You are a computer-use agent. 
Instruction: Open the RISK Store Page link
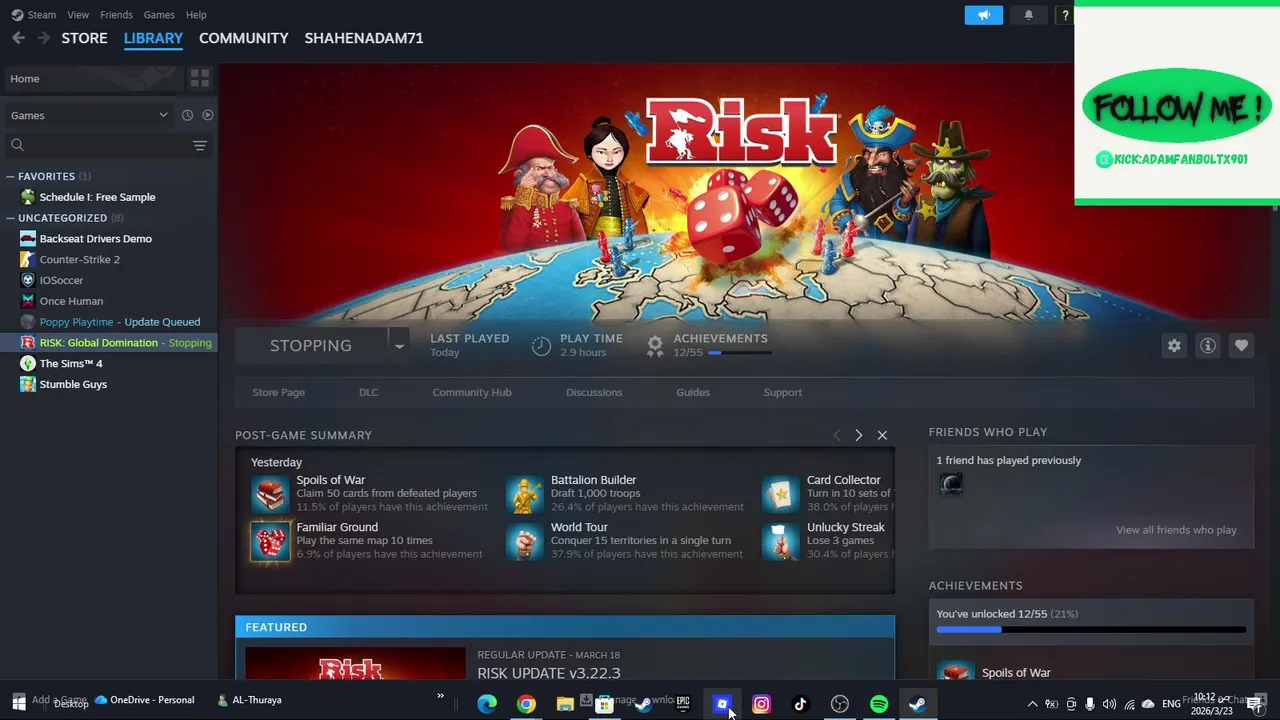point(278,392)
